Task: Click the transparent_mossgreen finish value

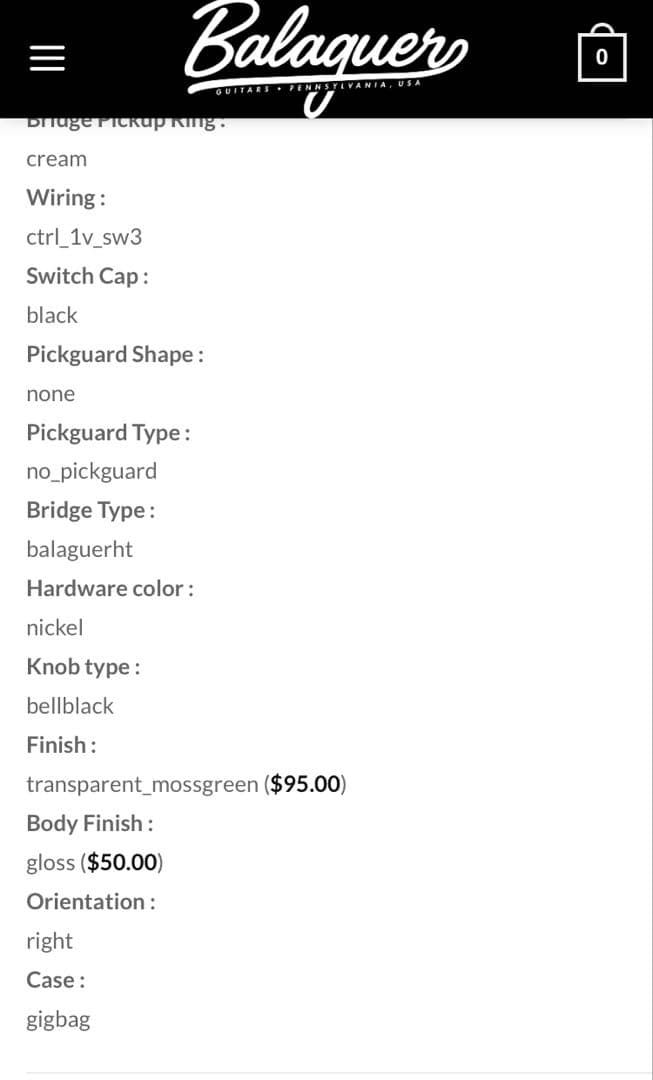Action: tap(142, 784)
